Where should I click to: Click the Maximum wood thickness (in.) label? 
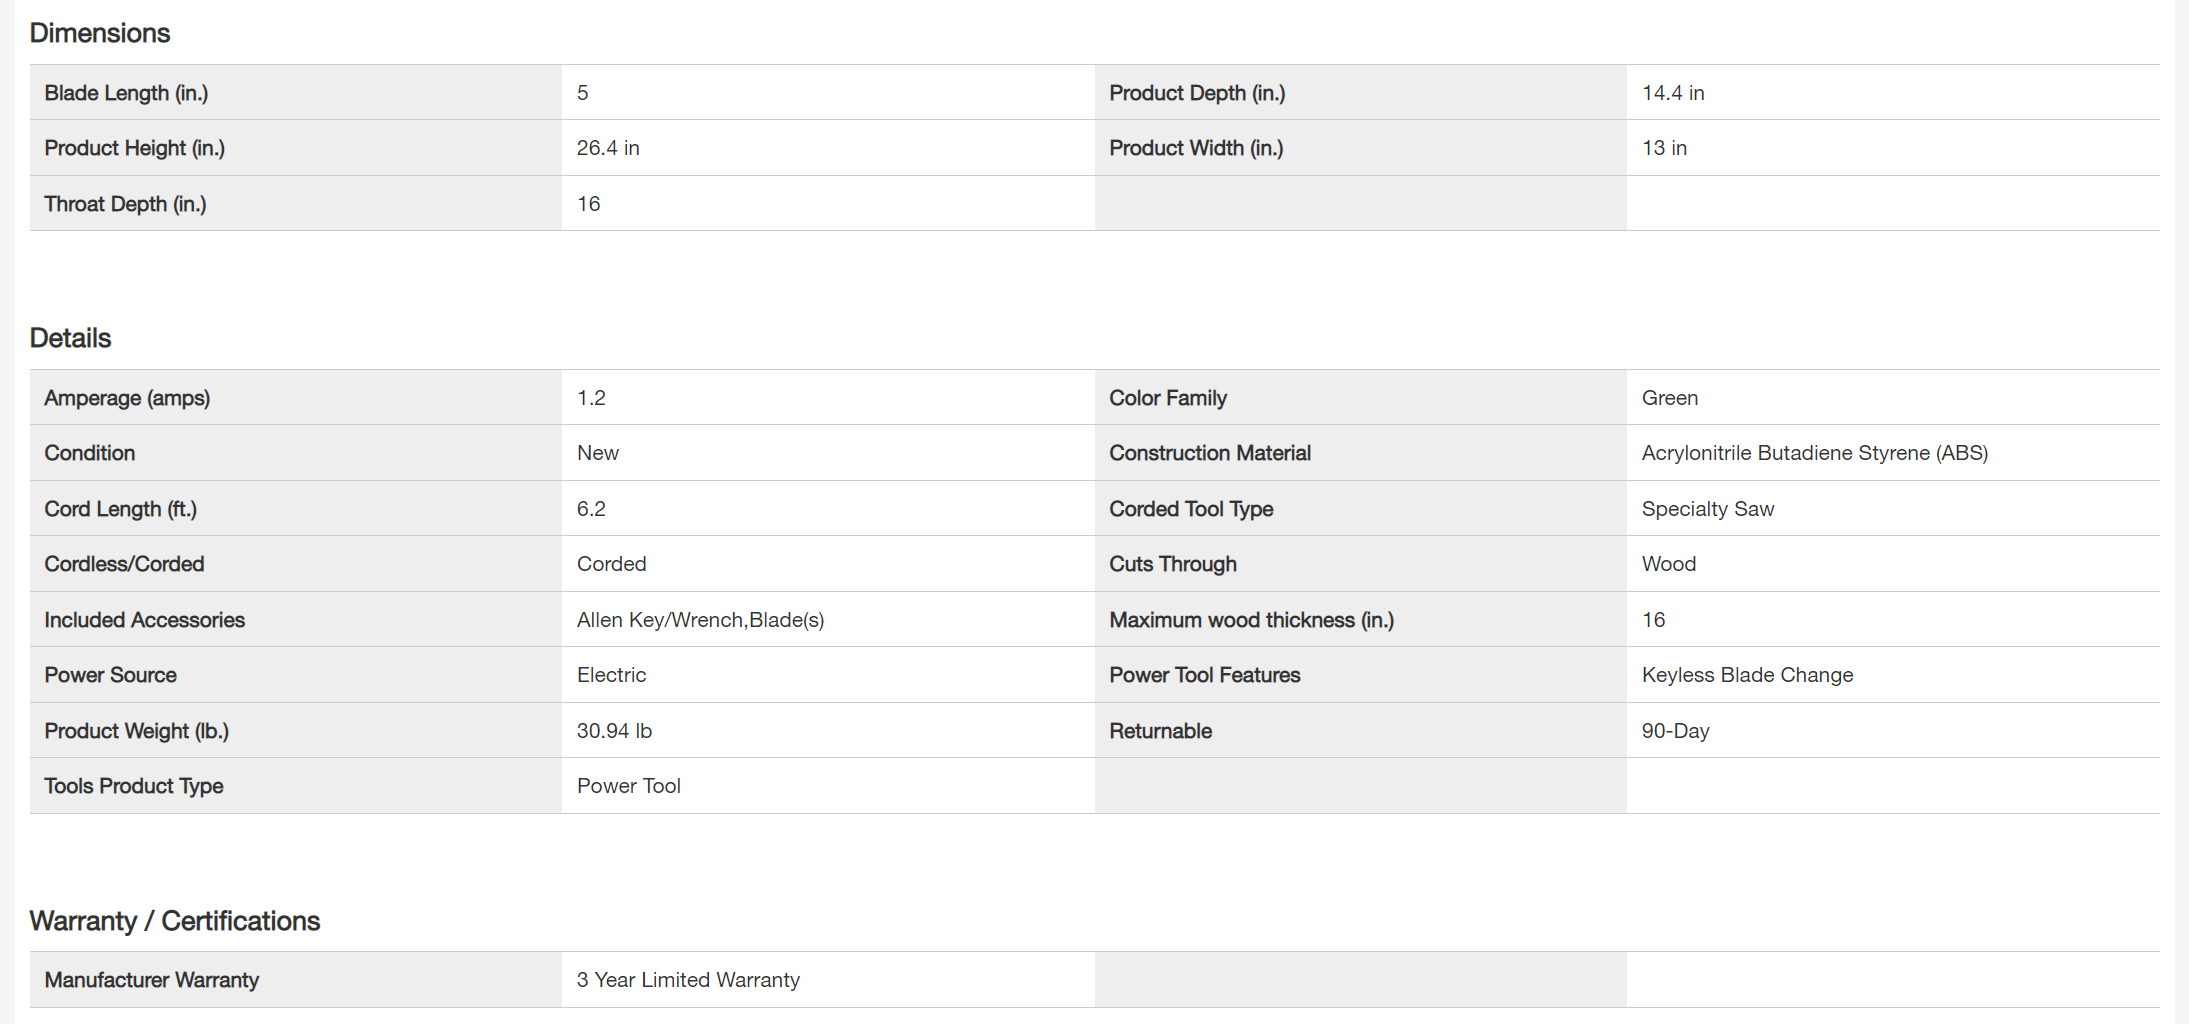coord(1251,620)
